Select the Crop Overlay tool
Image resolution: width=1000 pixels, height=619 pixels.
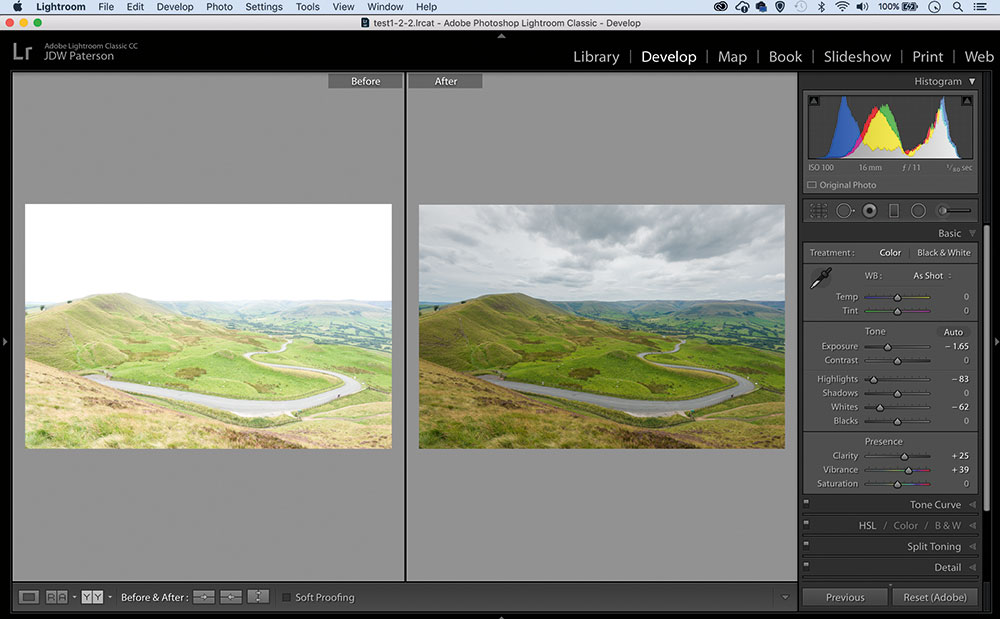coord(818,211)
